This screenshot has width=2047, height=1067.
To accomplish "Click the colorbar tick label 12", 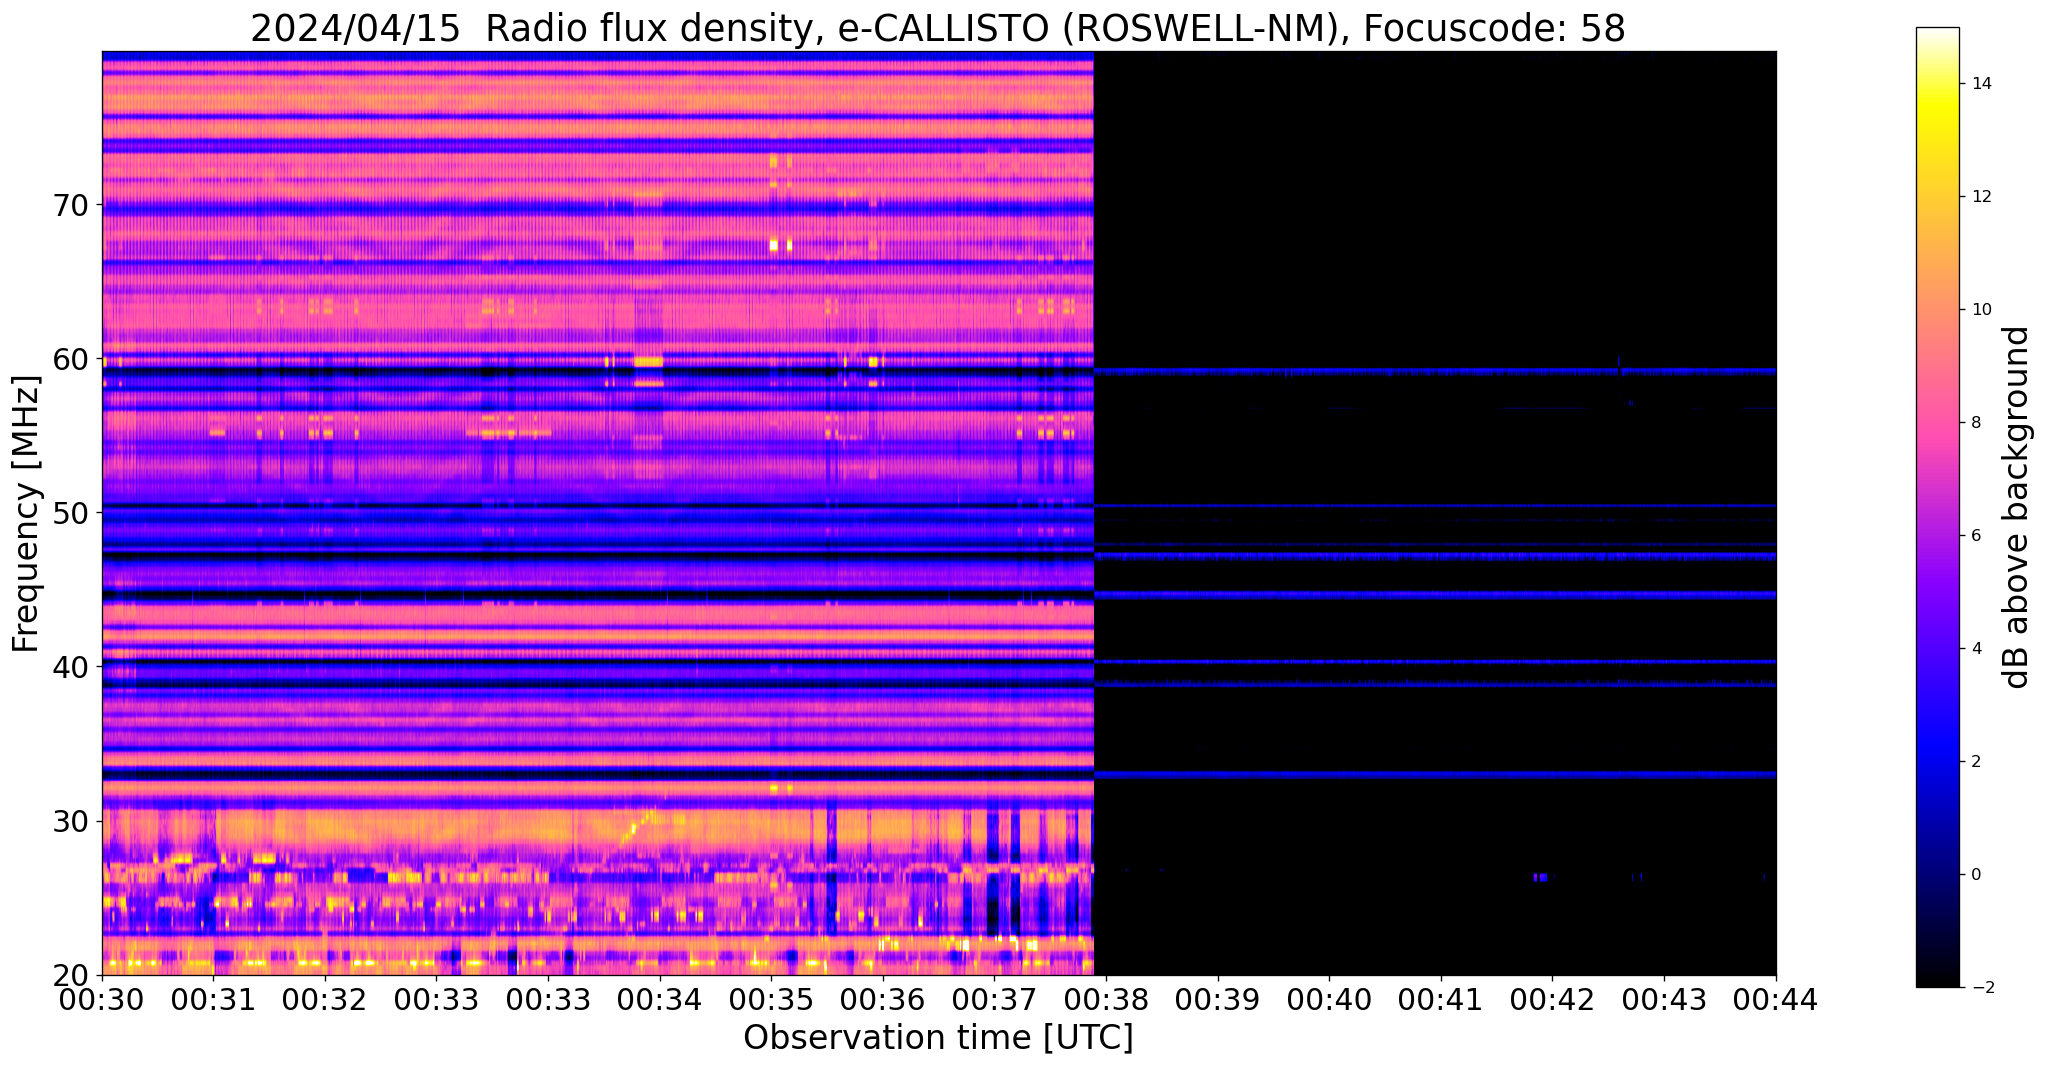I will 1981,197.
